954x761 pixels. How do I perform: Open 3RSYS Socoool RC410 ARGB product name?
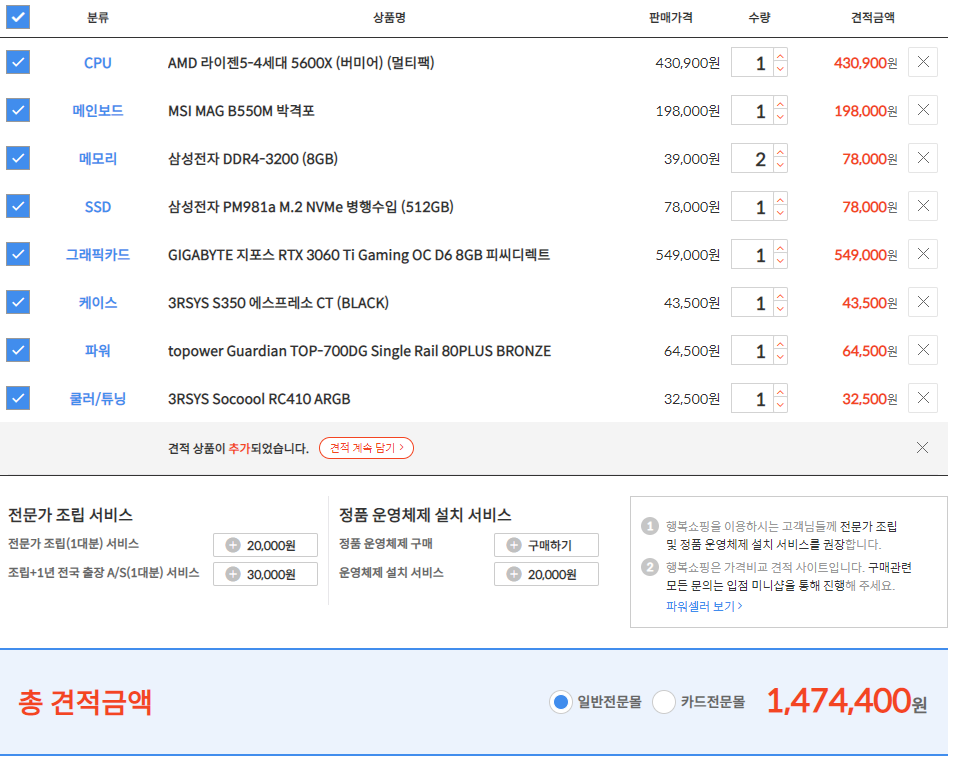tap(259, 399)
